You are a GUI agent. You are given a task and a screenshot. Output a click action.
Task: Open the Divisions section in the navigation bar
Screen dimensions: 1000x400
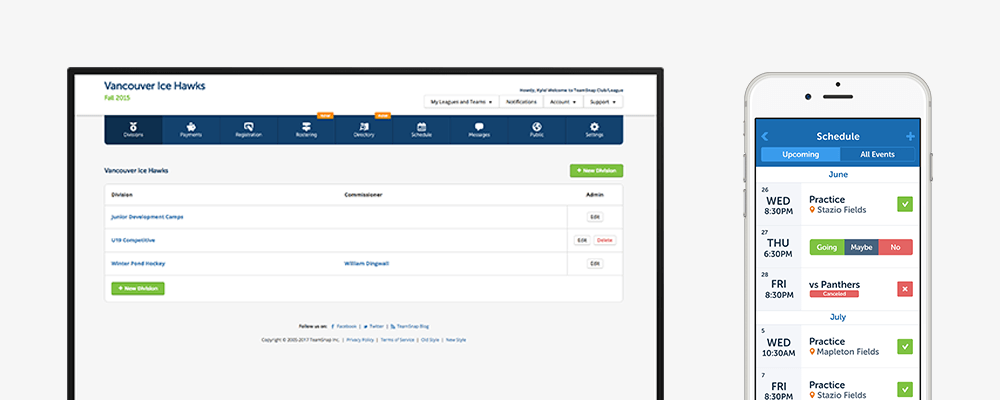pyautogui.click(x=133, y=130)
